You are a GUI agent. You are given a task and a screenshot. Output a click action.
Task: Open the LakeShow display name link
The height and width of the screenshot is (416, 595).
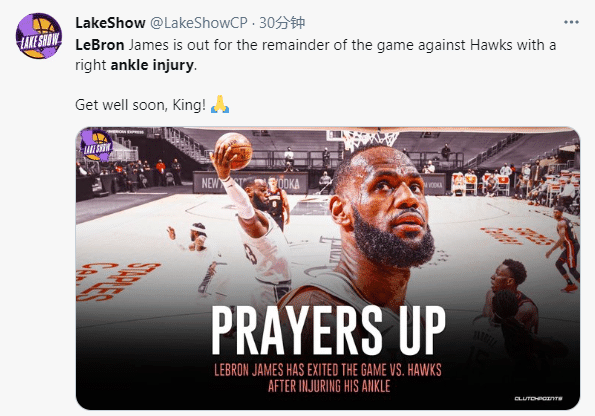pyautogui.click(x=110, y=23)
